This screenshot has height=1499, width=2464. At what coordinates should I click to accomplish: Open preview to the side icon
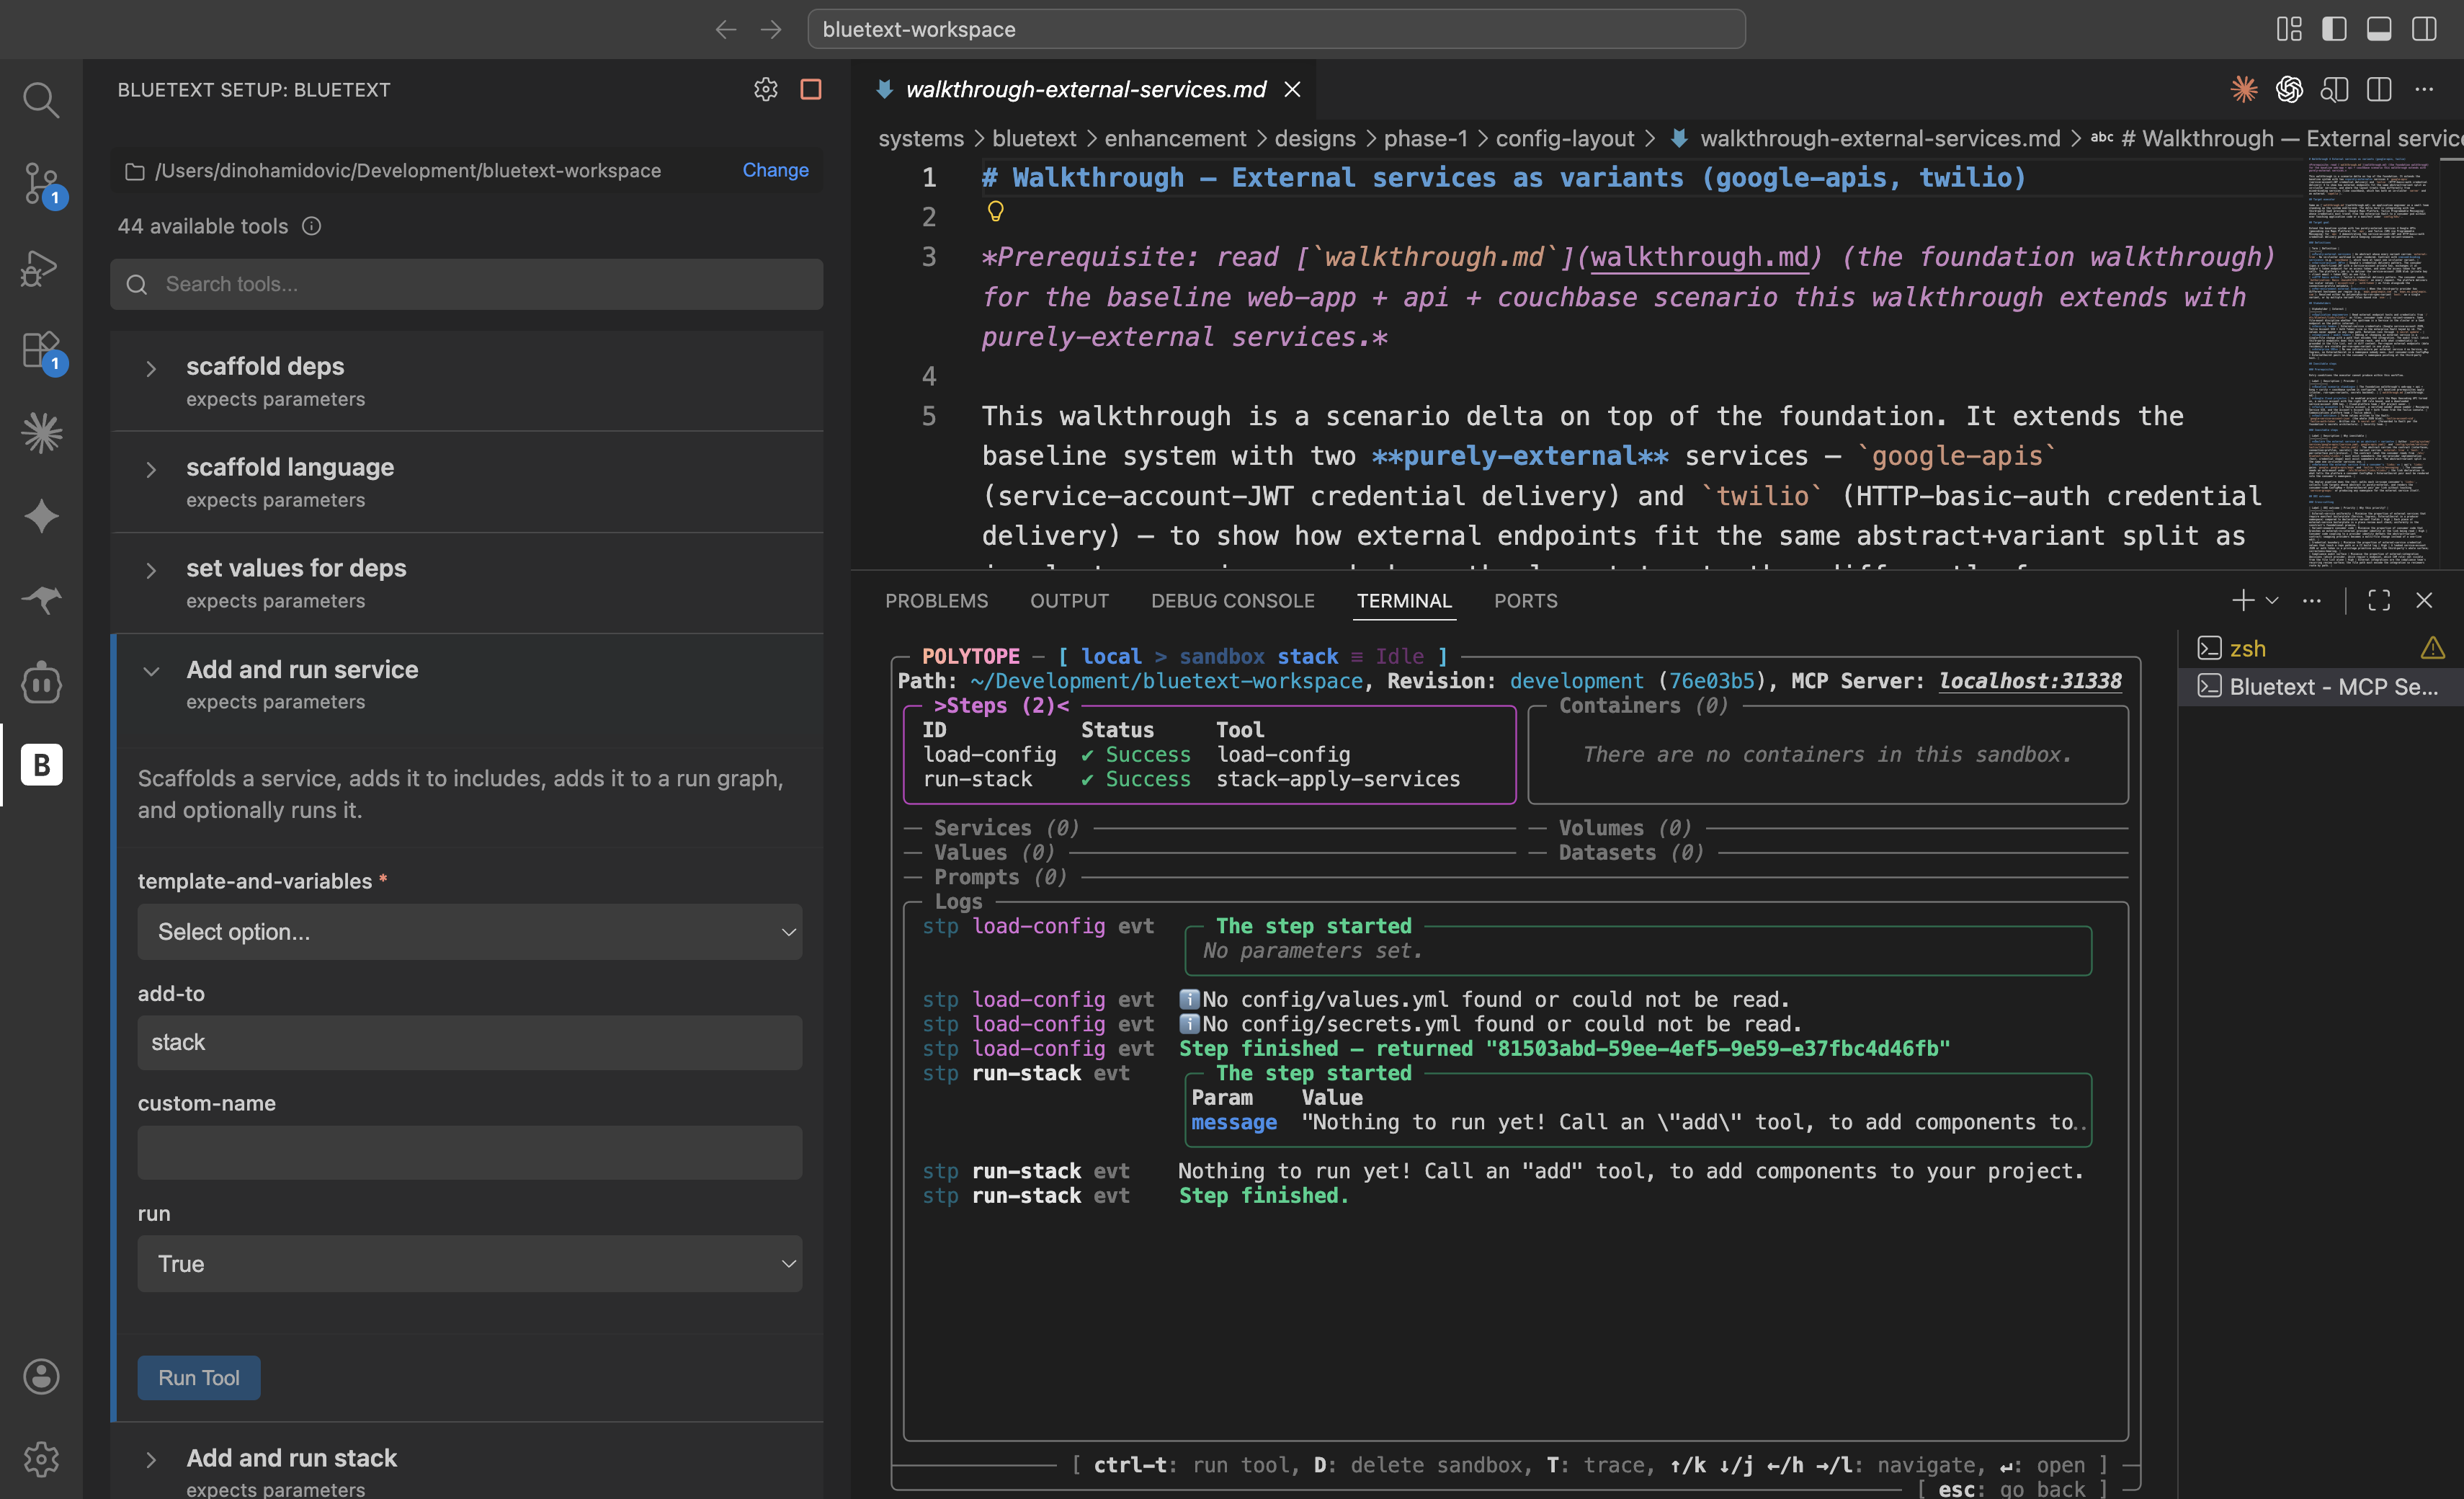pos(2334,89)
